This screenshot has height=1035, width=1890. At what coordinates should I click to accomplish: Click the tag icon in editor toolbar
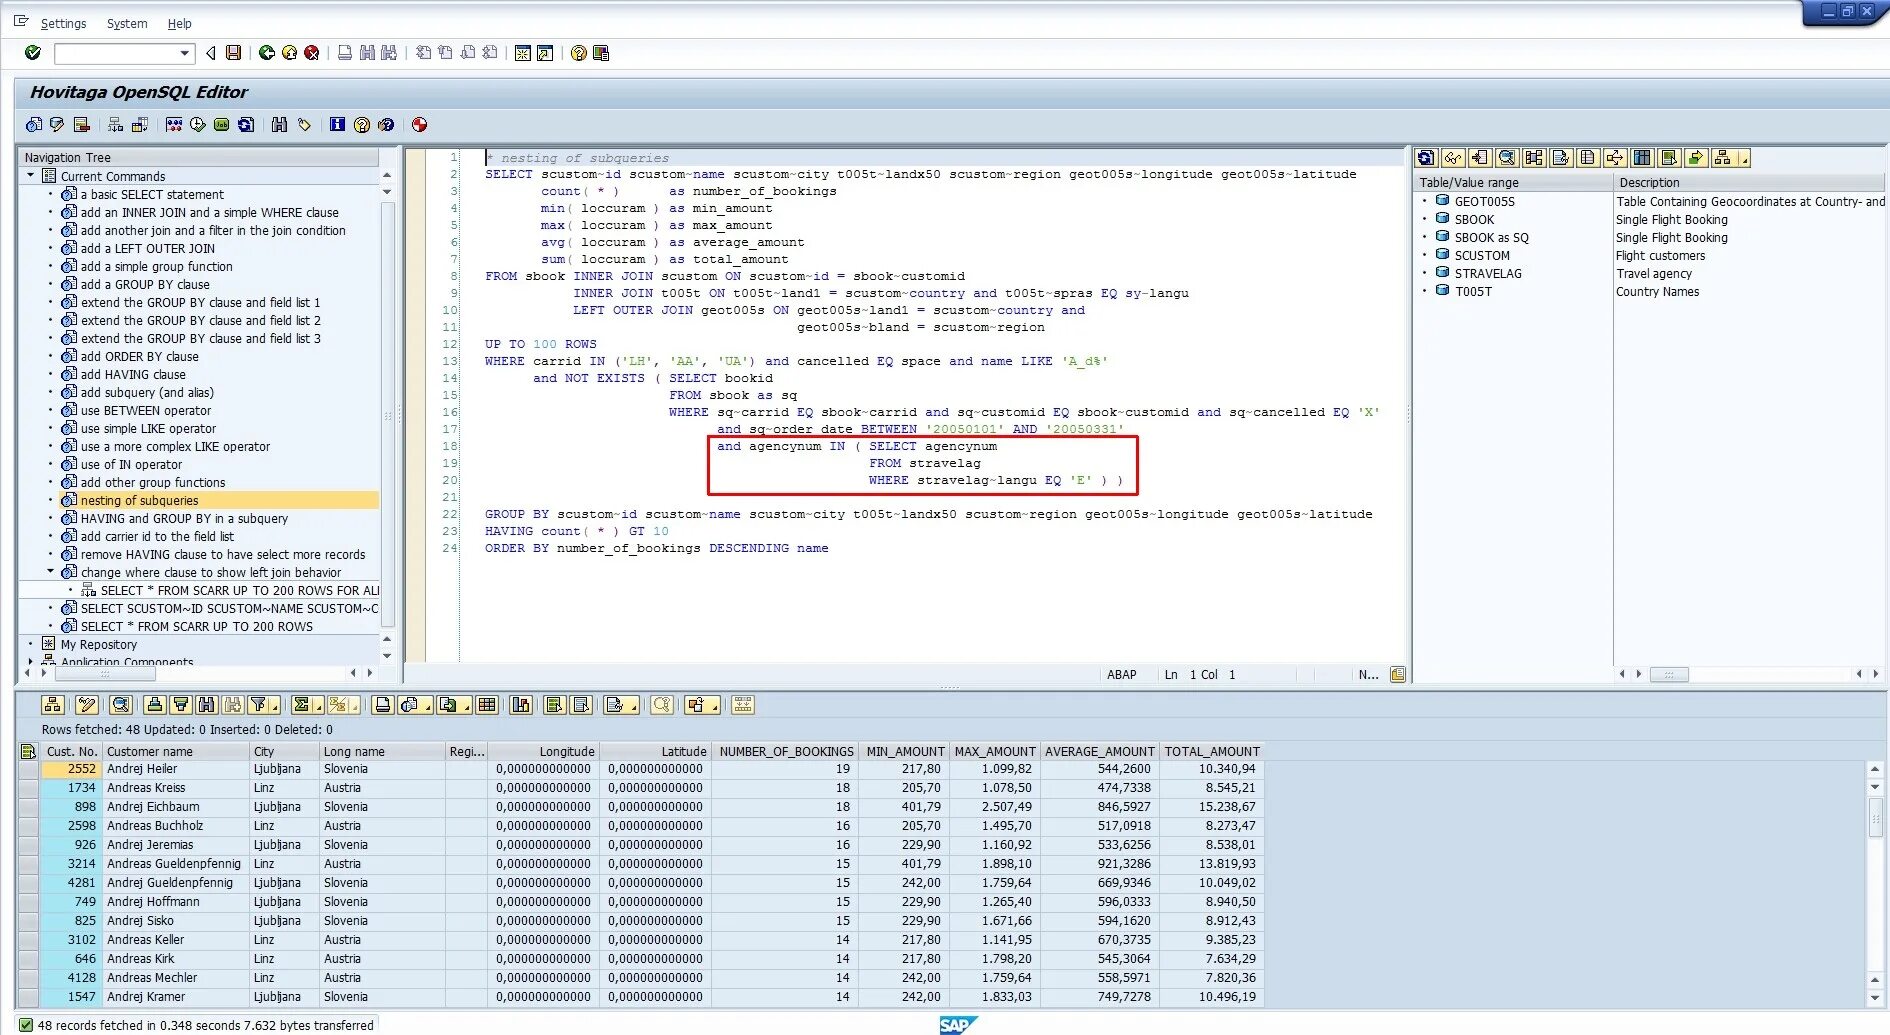click(x=304, y=125)
